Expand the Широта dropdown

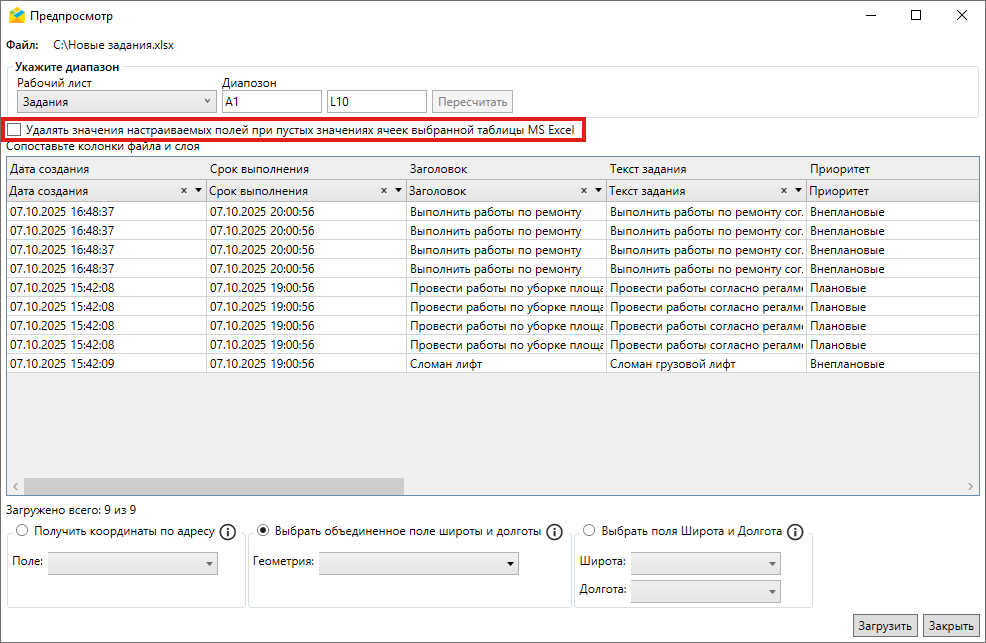705,563
